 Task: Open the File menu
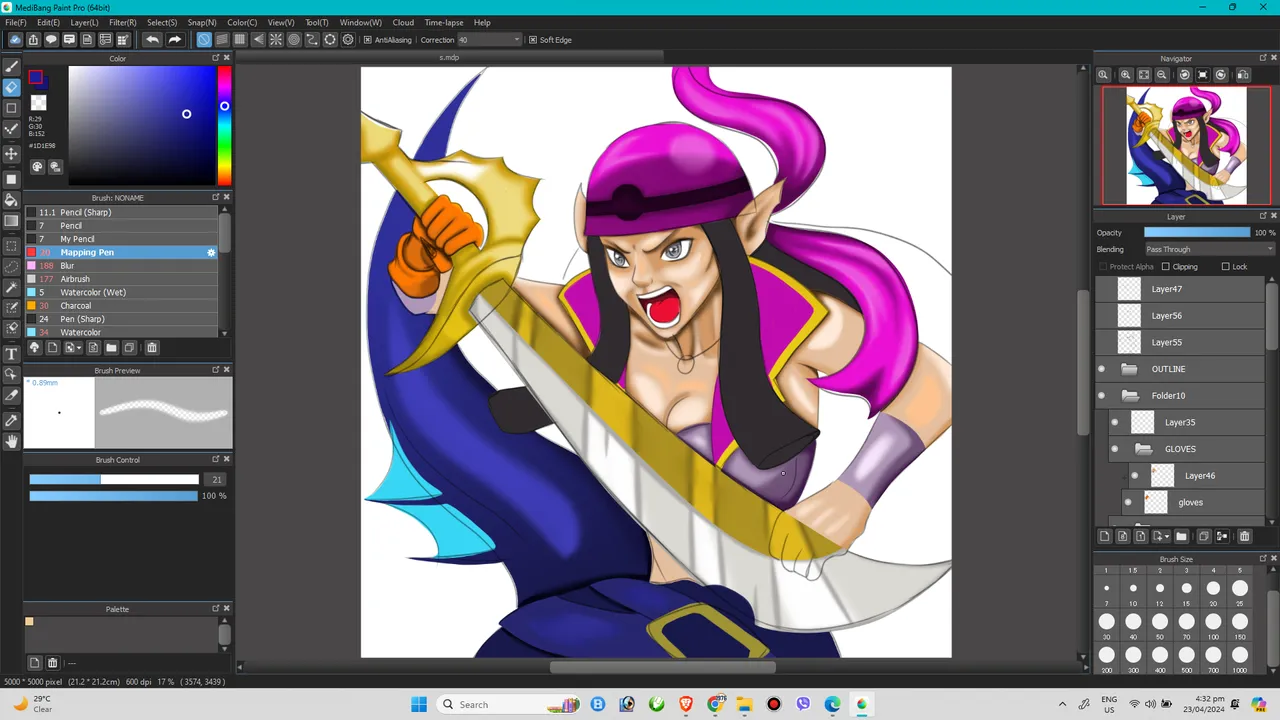[x=15, y=22]
